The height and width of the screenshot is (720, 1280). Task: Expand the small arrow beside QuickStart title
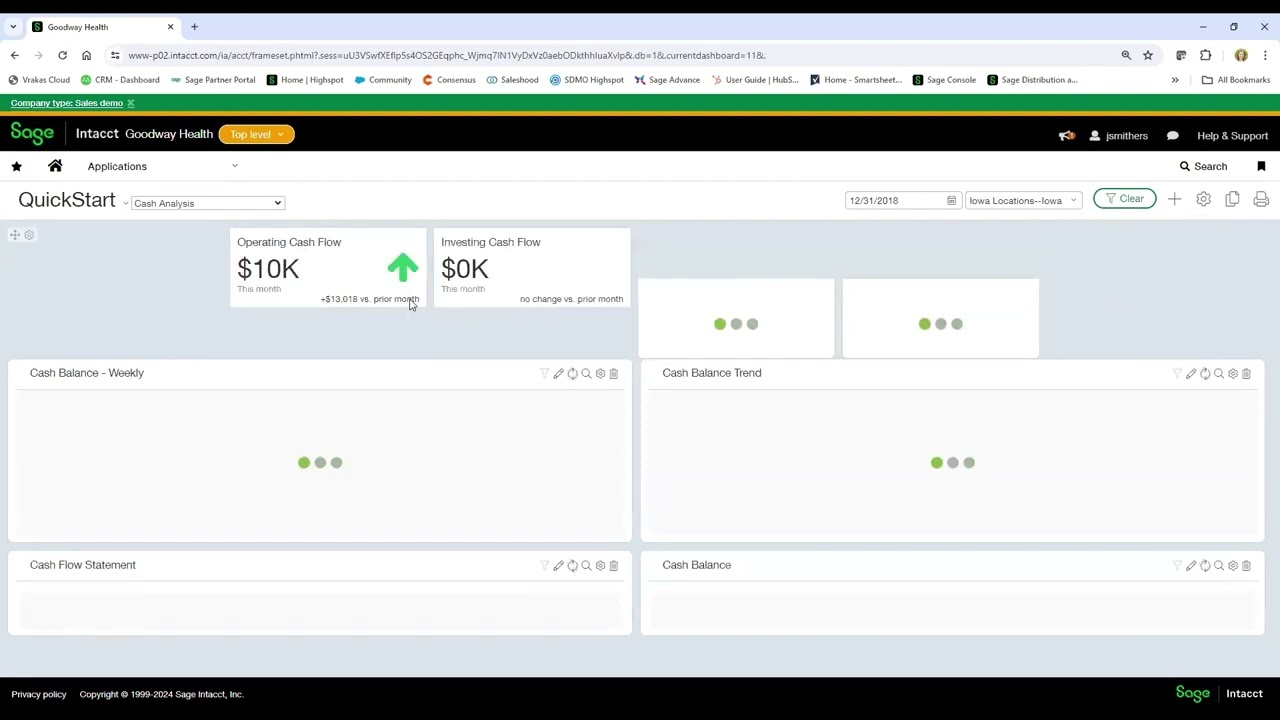click(125, 203)
